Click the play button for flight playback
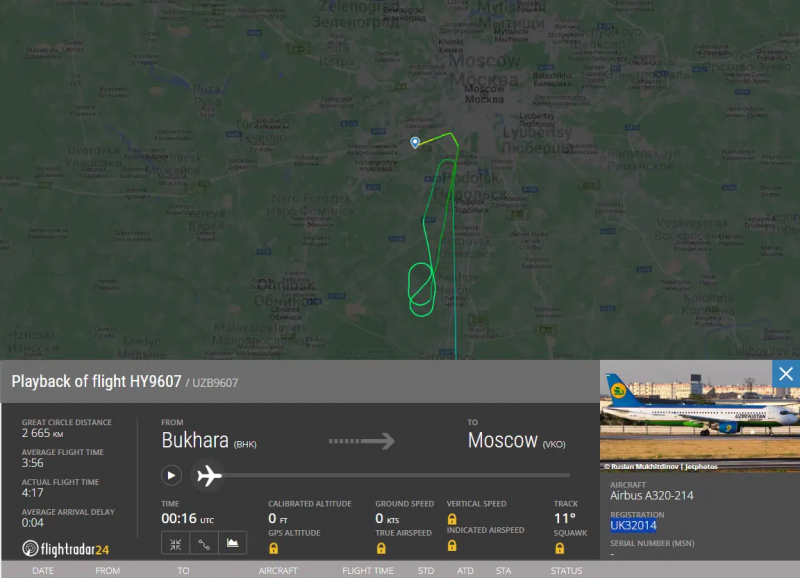 coord(171,475)
